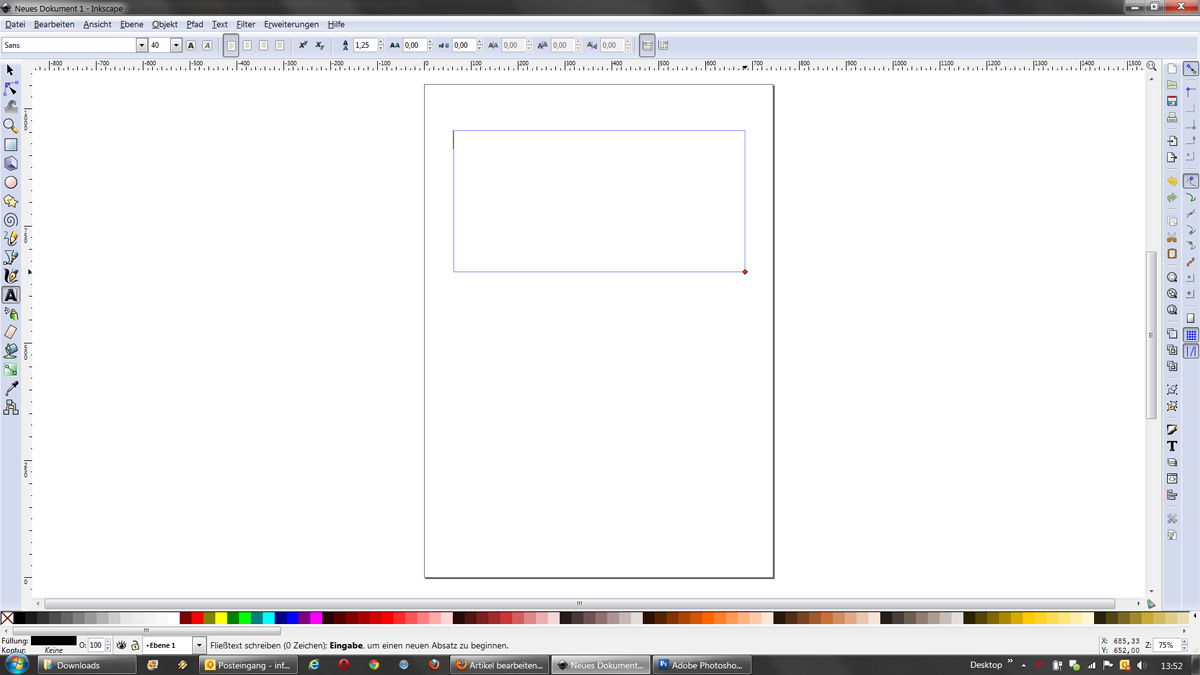
Task: Toggle snap to grid button
Action: (x=1191, y=335)
